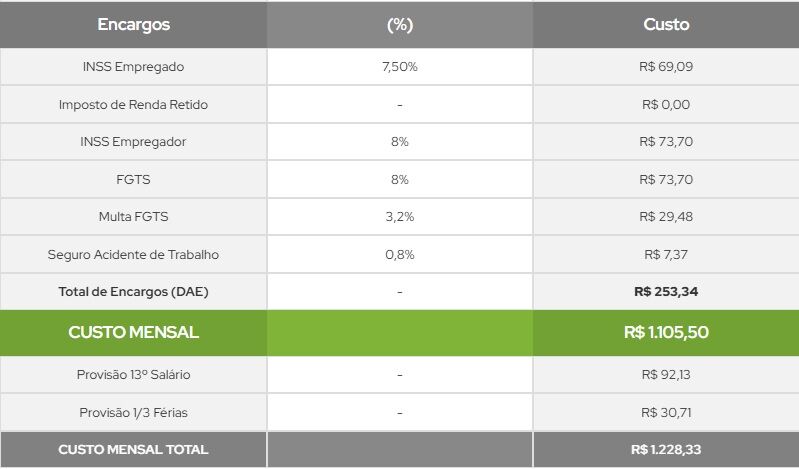The height and width of the screenshot is (469, 799).
Task: Click the R$ 1.228,33 total monthly cost
Action: [x=666, y=450]
